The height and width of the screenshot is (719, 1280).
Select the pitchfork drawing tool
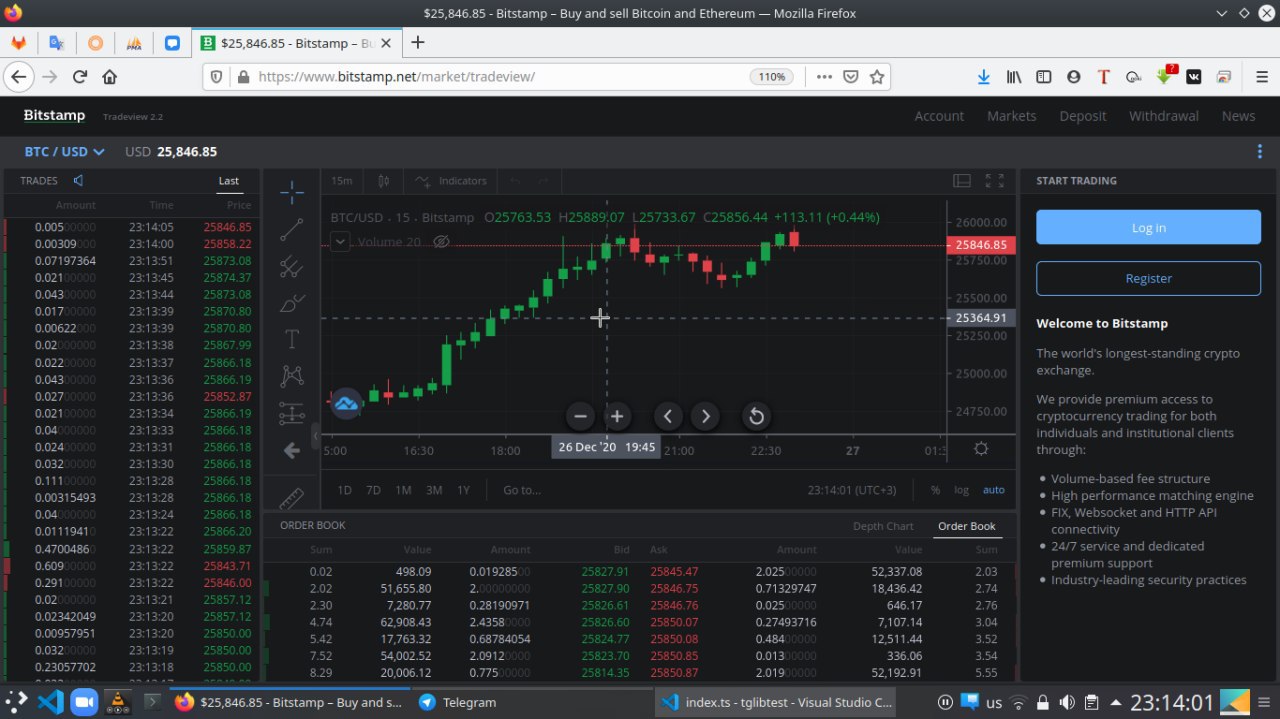coord(292,267)
